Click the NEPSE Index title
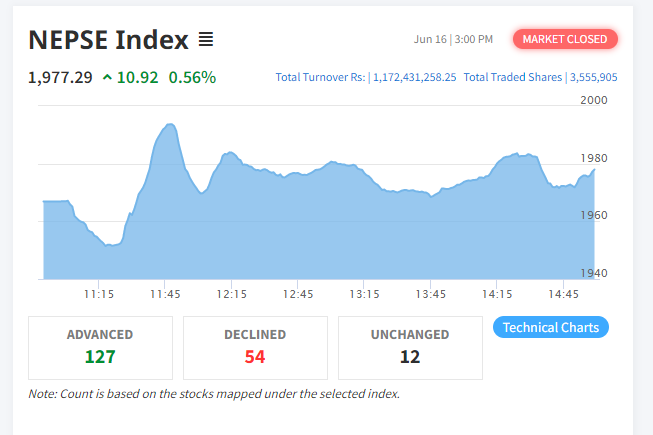 tap(108, 40)
